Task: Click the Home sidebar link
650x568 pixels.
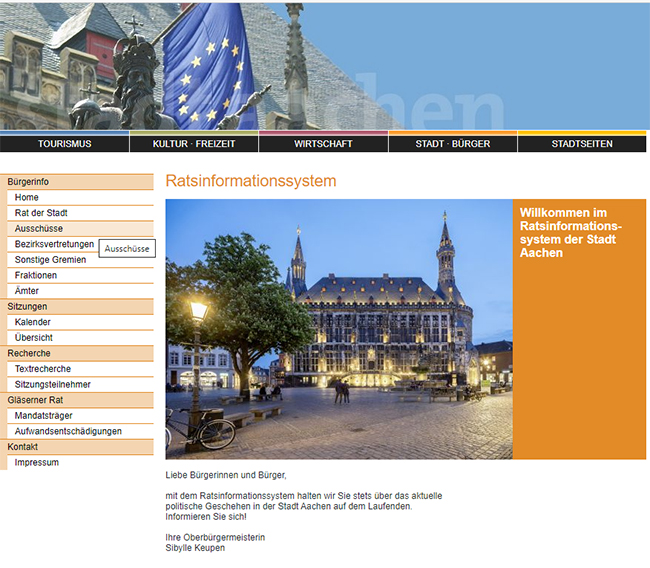Action: tap(27, 198)
